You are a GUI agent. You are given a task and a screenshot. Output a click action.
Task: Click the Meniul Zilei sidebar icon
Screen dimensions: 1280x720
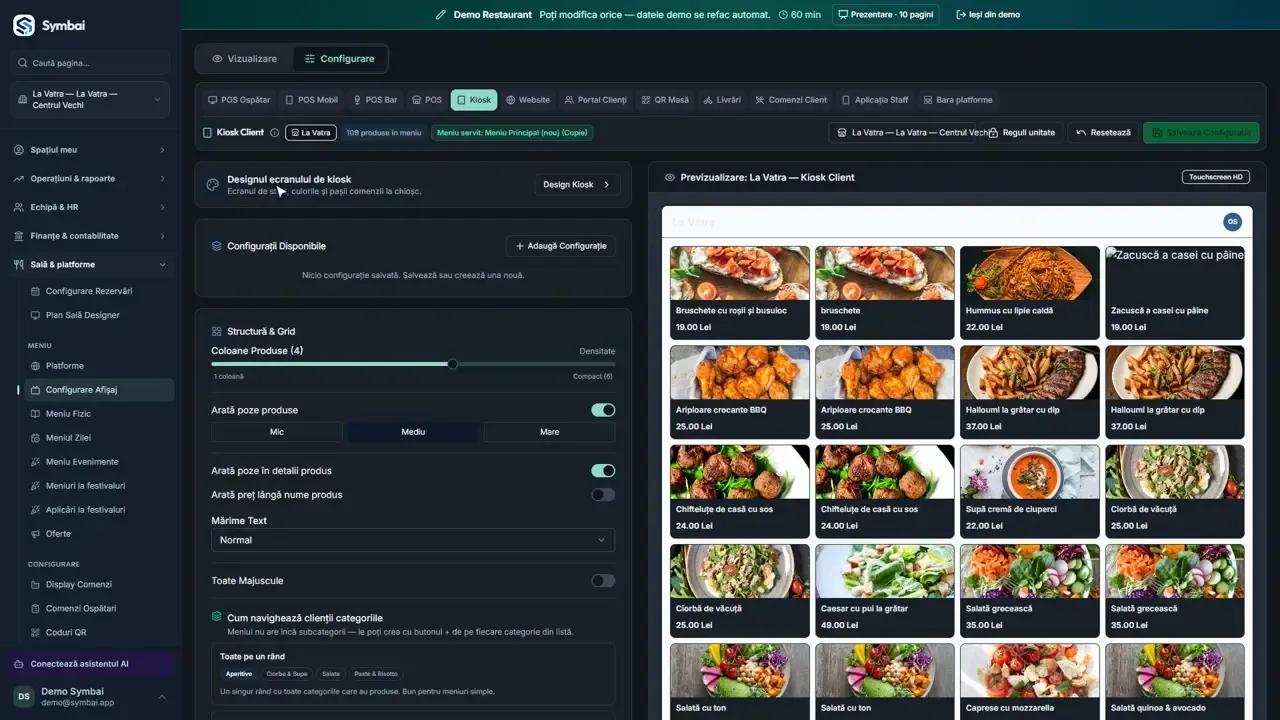[36, 438]
